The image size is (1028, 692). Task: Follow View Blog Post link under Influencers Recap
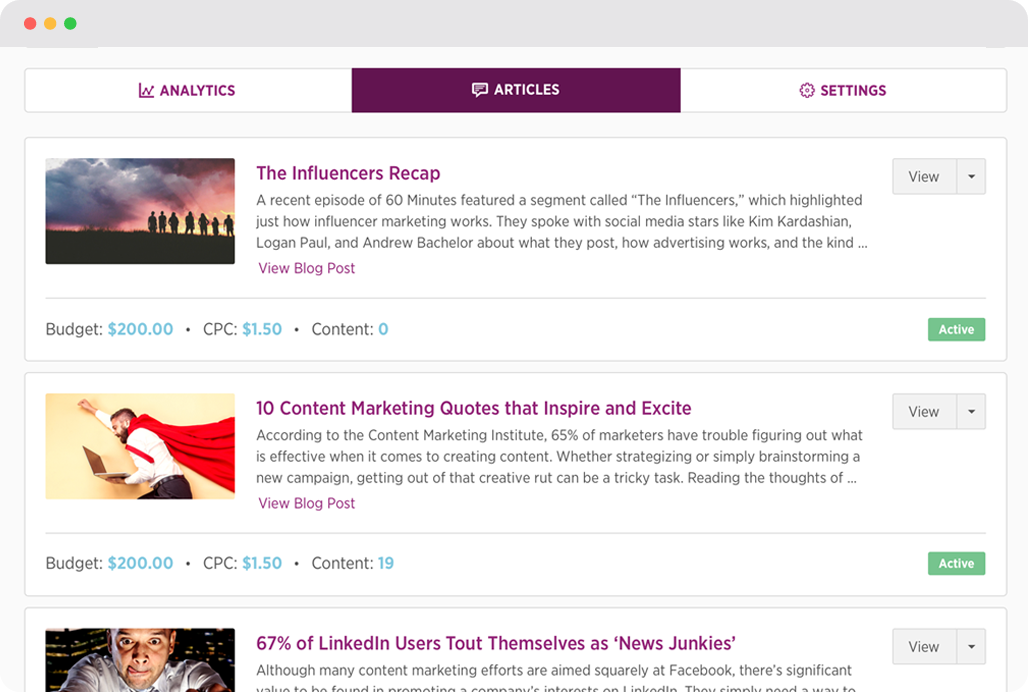[306, 268]
